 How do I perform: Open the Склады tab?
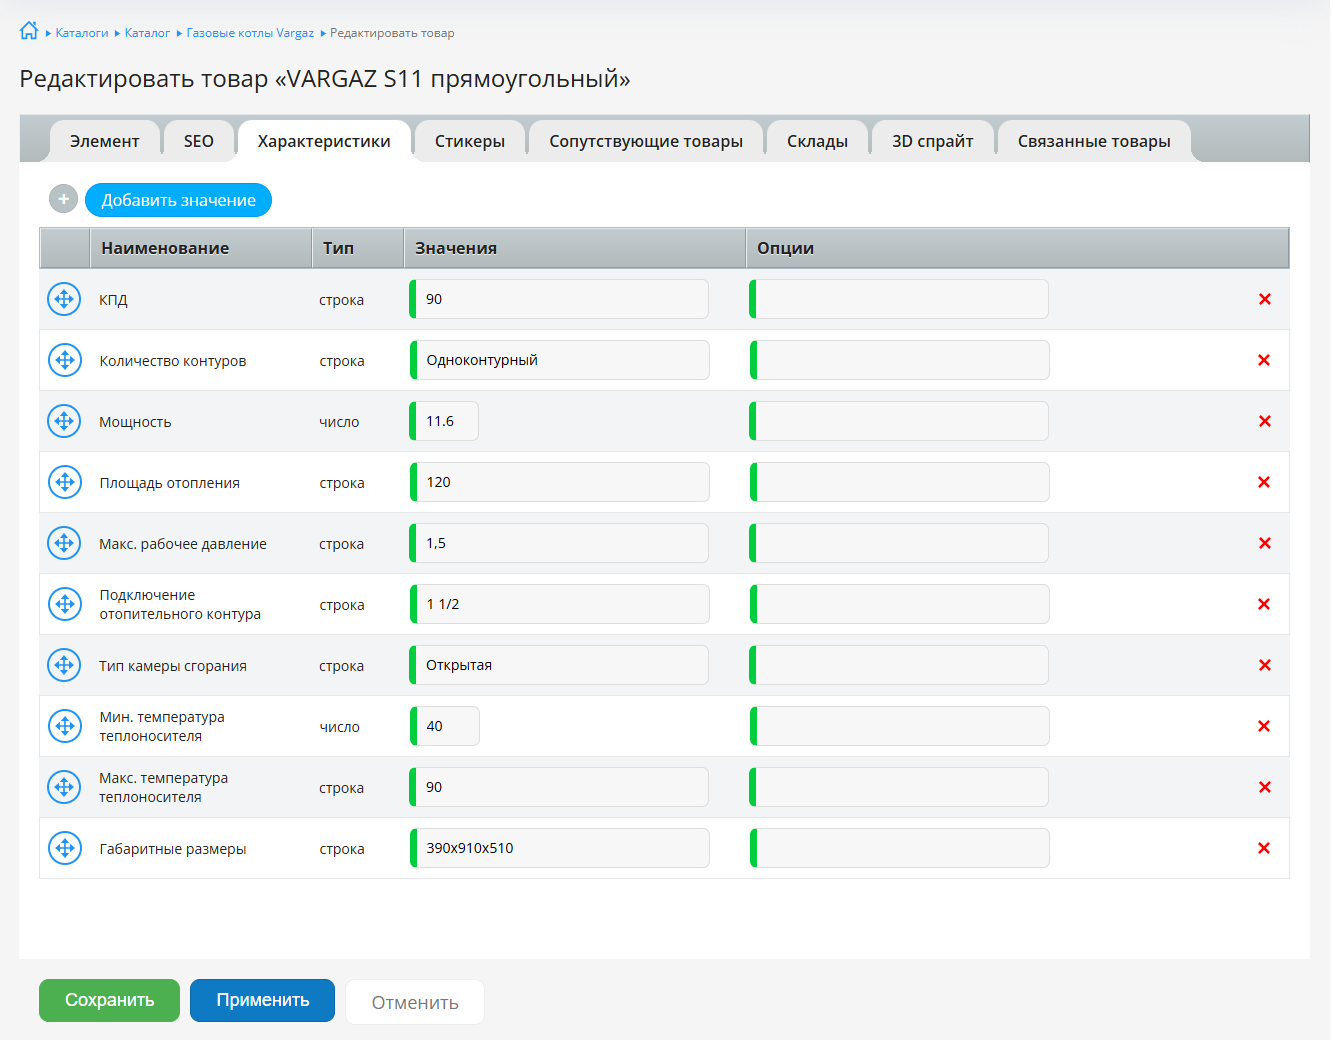point(818,141)
